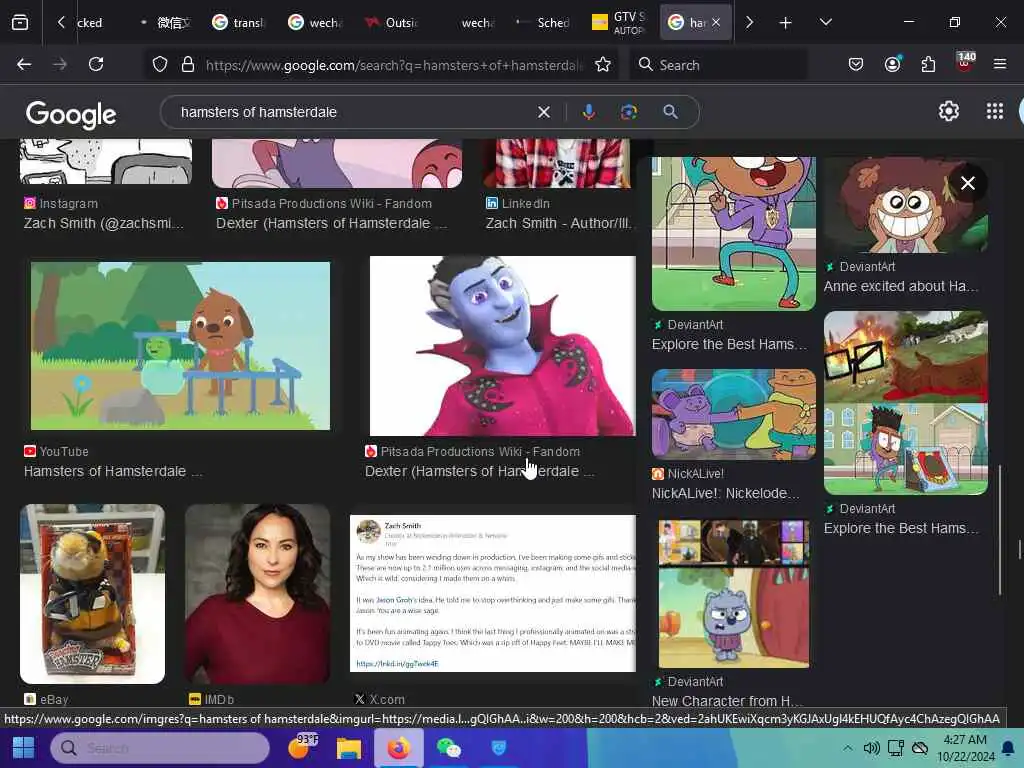The image size is (1024, 768).
Task: Open LinkedIn Zach Smith - Author result
Action: (559, 223)
